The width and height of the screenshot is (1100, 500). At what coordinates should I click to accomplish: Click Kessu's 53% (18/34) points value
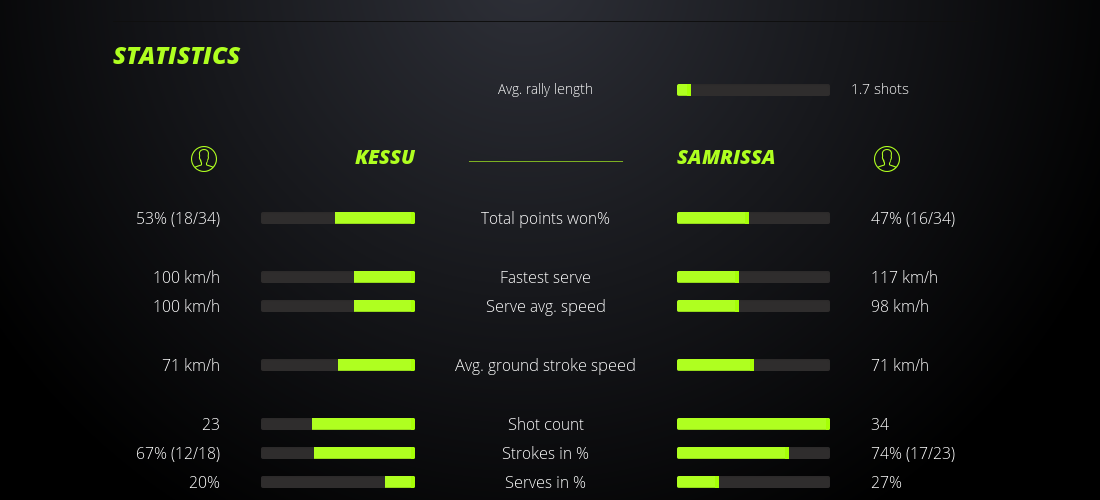coord(178,218)
